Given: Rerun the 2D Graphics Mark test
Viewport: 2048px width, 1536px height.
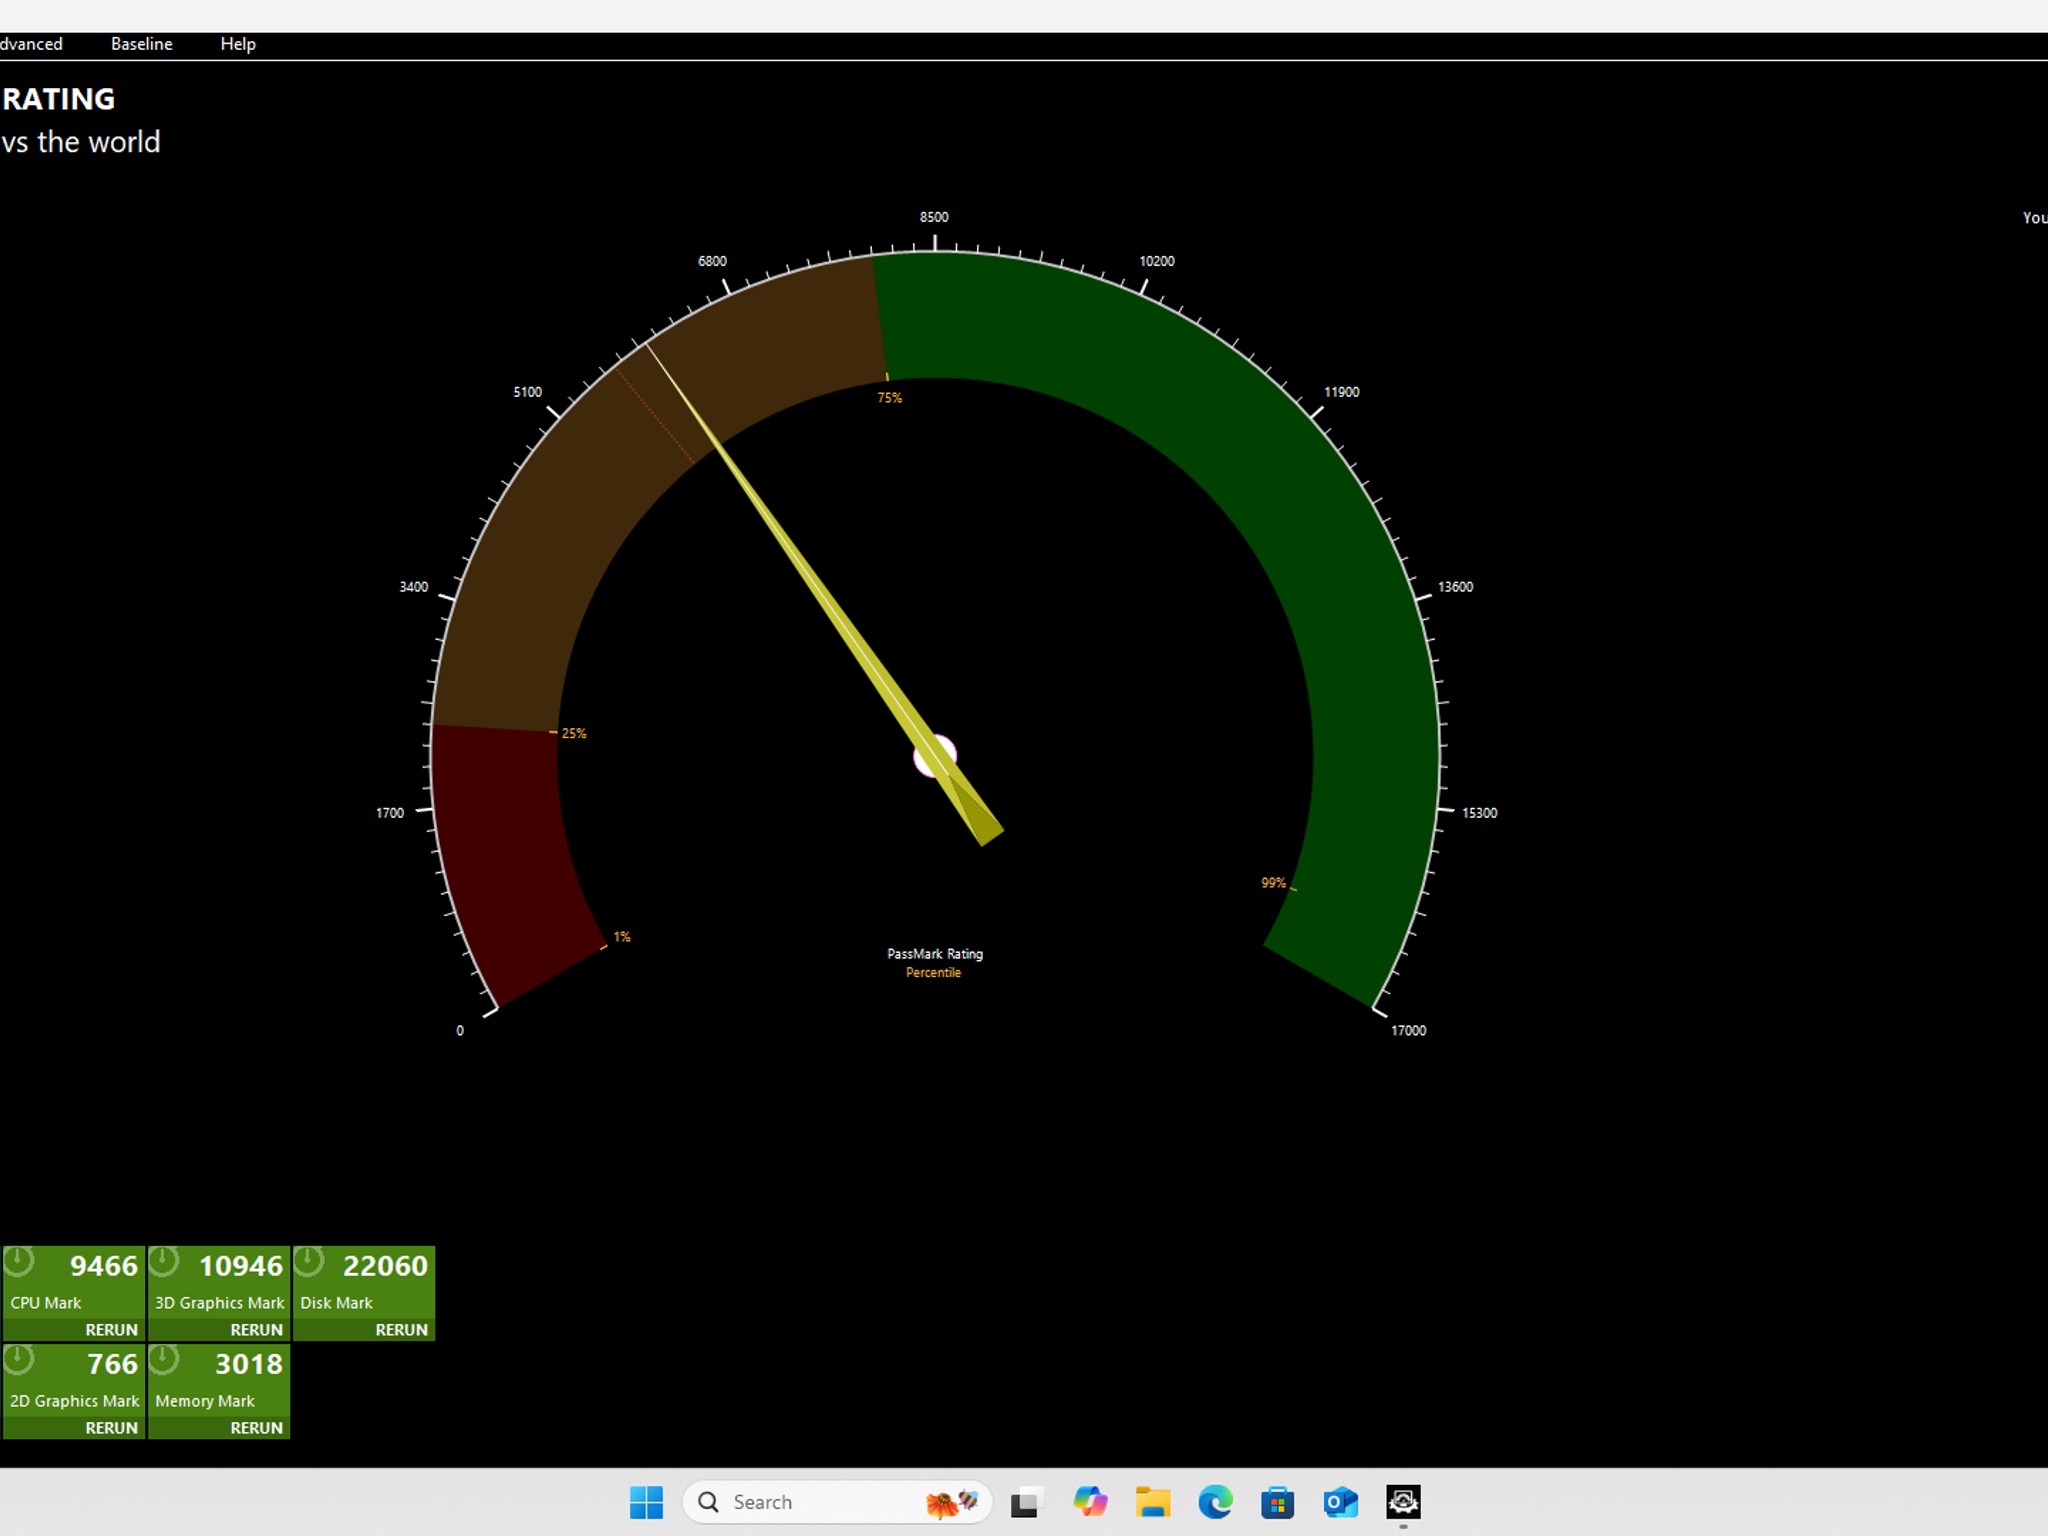Looking at the screenshot, I should (111, 1428).
